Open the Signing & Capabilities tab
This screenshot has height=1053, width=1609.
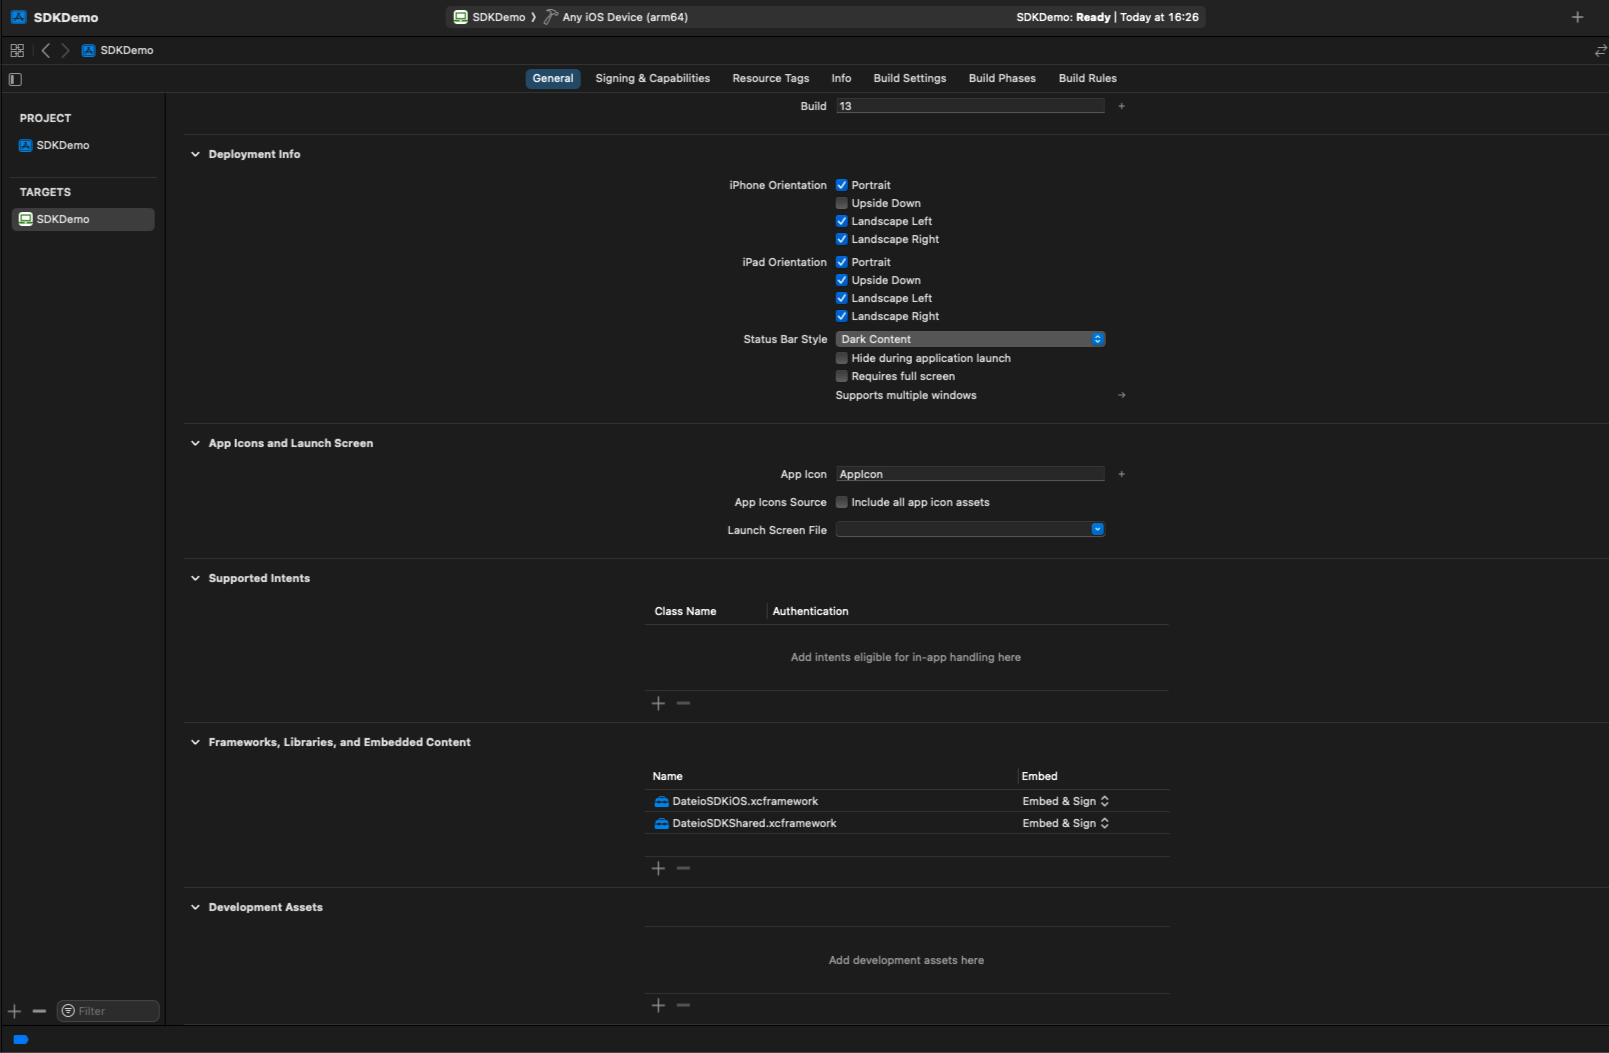click(x=652, y=78)
